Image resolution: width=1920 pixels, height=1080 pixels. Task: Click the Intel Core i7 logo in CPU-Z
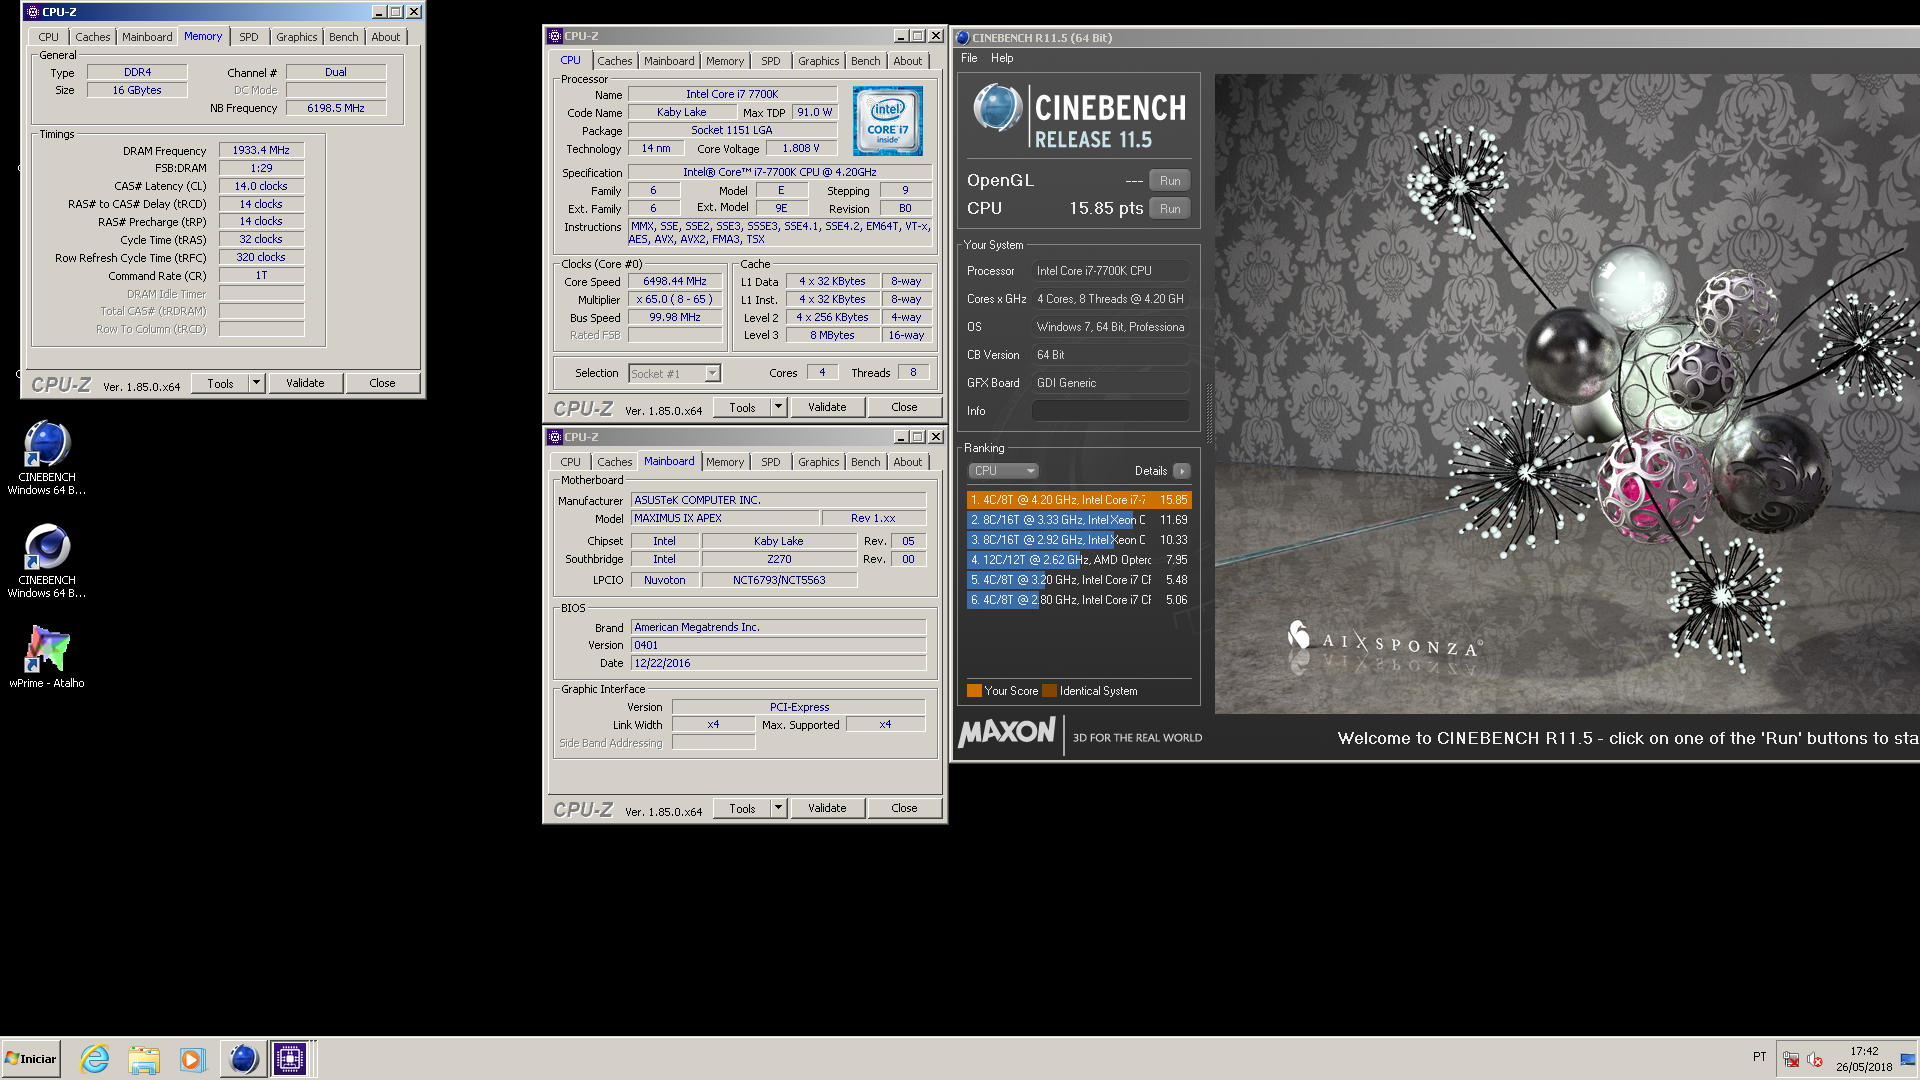[888, 120]
